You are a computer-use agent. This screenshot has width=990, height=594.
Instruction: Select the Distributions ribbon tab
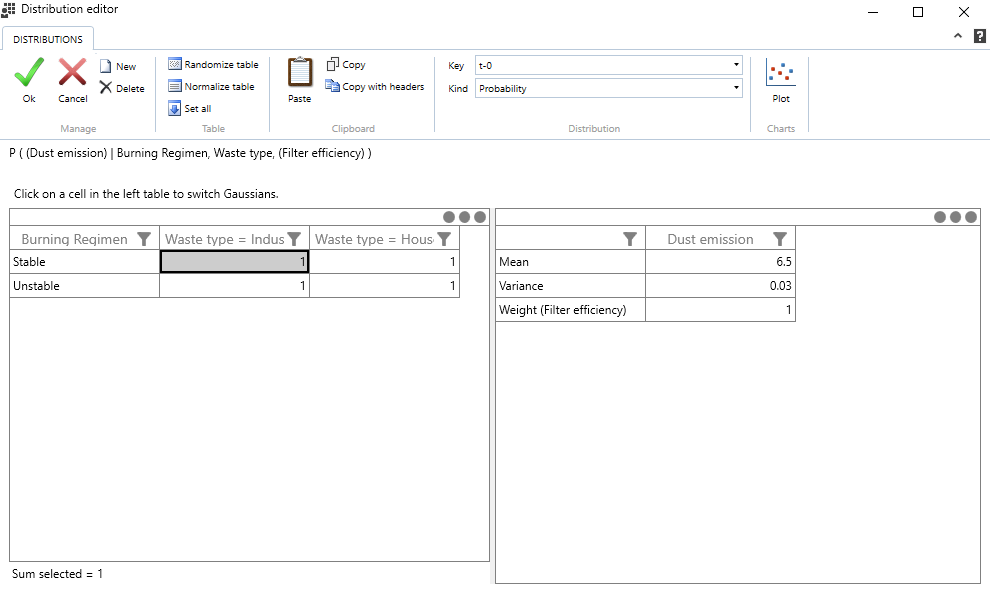(x=48, y=39)
